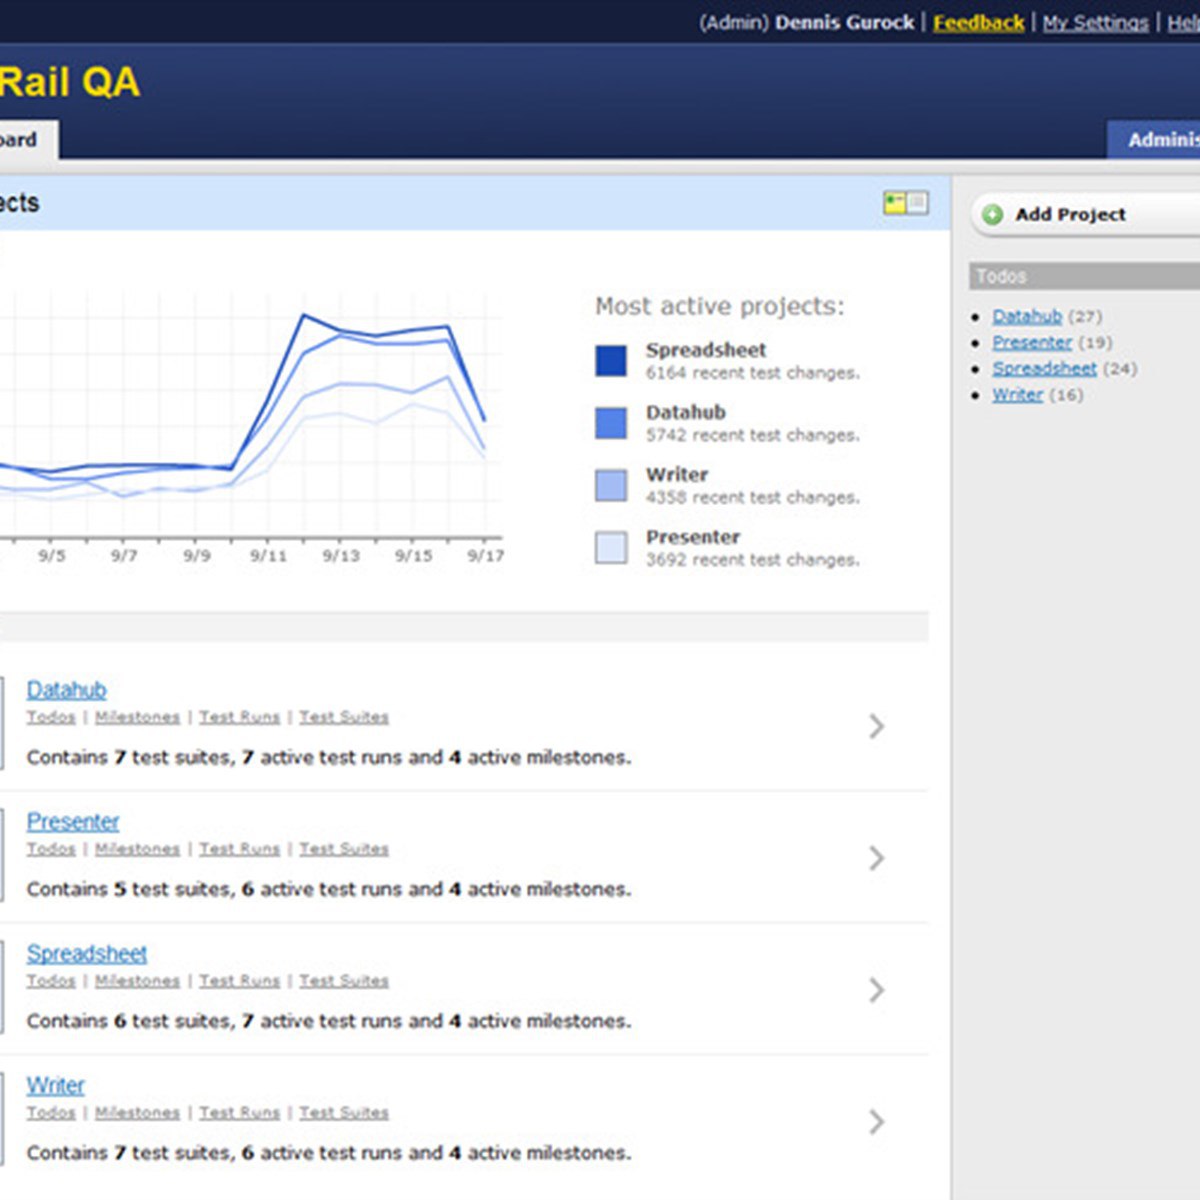Click the 9/13 date label on chart axis
This screenshot has width=1200, height=1200.
click(341, 556)
